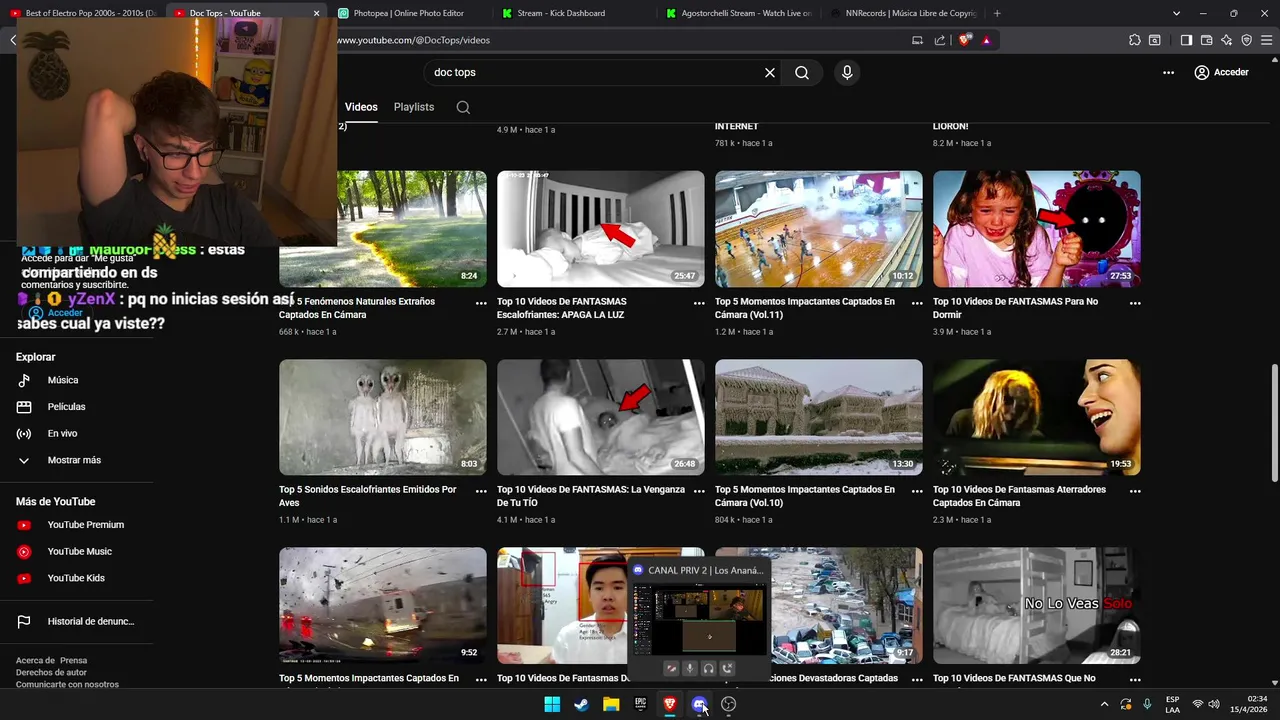Open the Windows Start menu
The height and width of the screenshot is (720, 1280).
click(x=552, y=704)
